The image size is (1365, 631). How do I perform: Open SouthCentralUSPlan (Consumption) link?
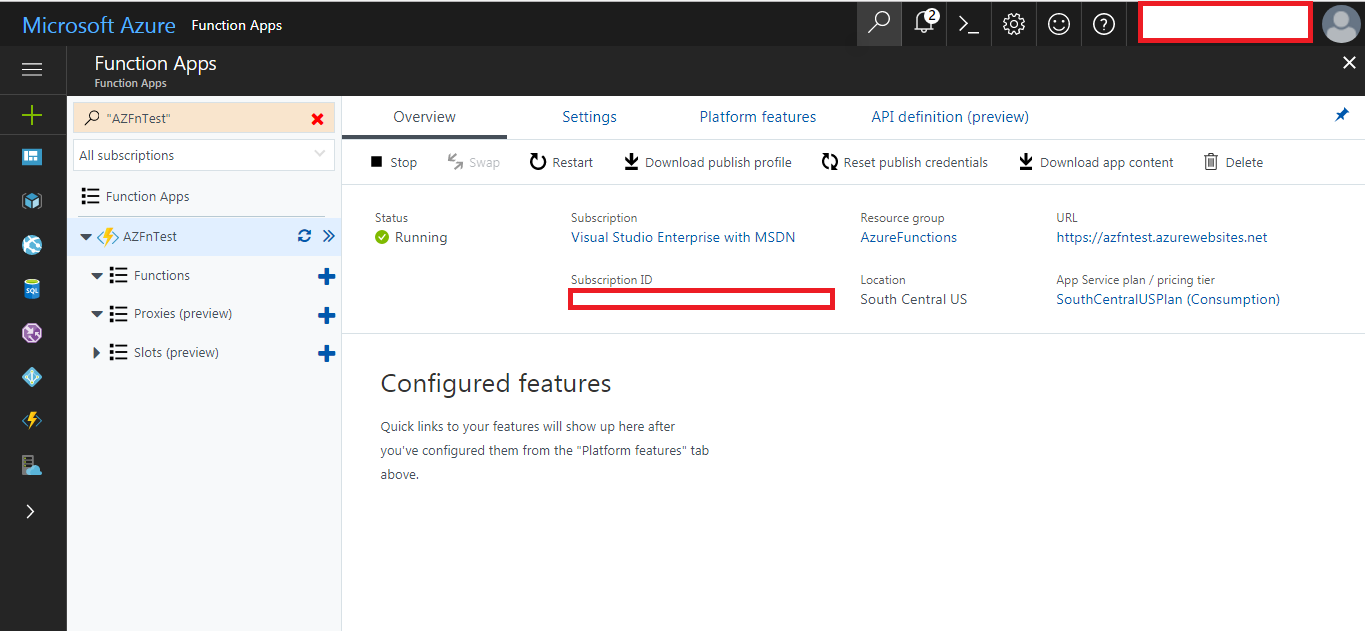pyautogui.click(x=1168, y=300)
